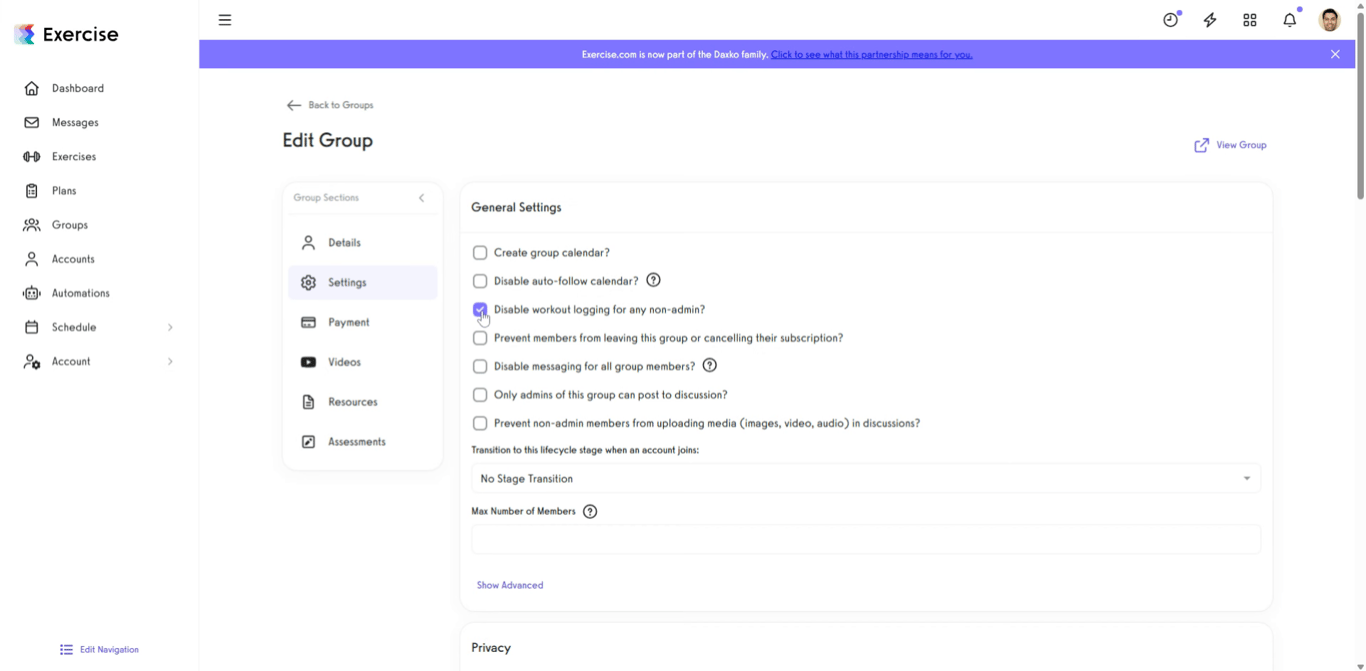Enable Create group calendar checkbox
This screenshot has height=671, width=1366.
click(x=480, y=253)
